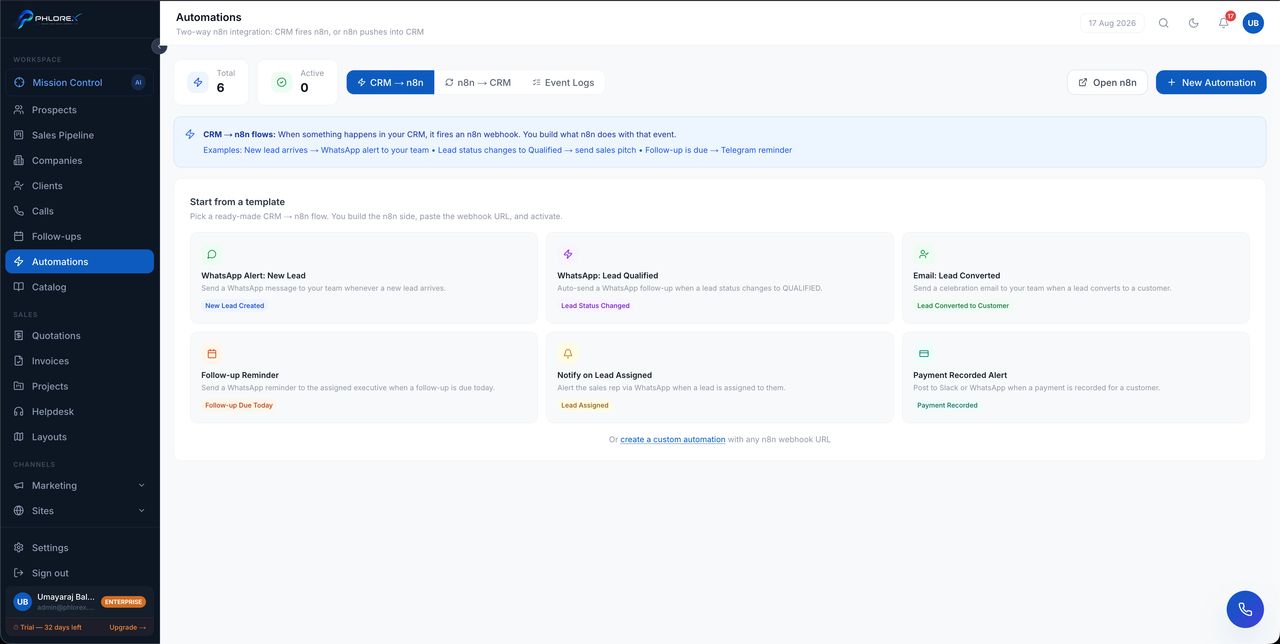Click the New Lead Created tag
Viewport: 1280px width, 644px height.
coord(235,306)
